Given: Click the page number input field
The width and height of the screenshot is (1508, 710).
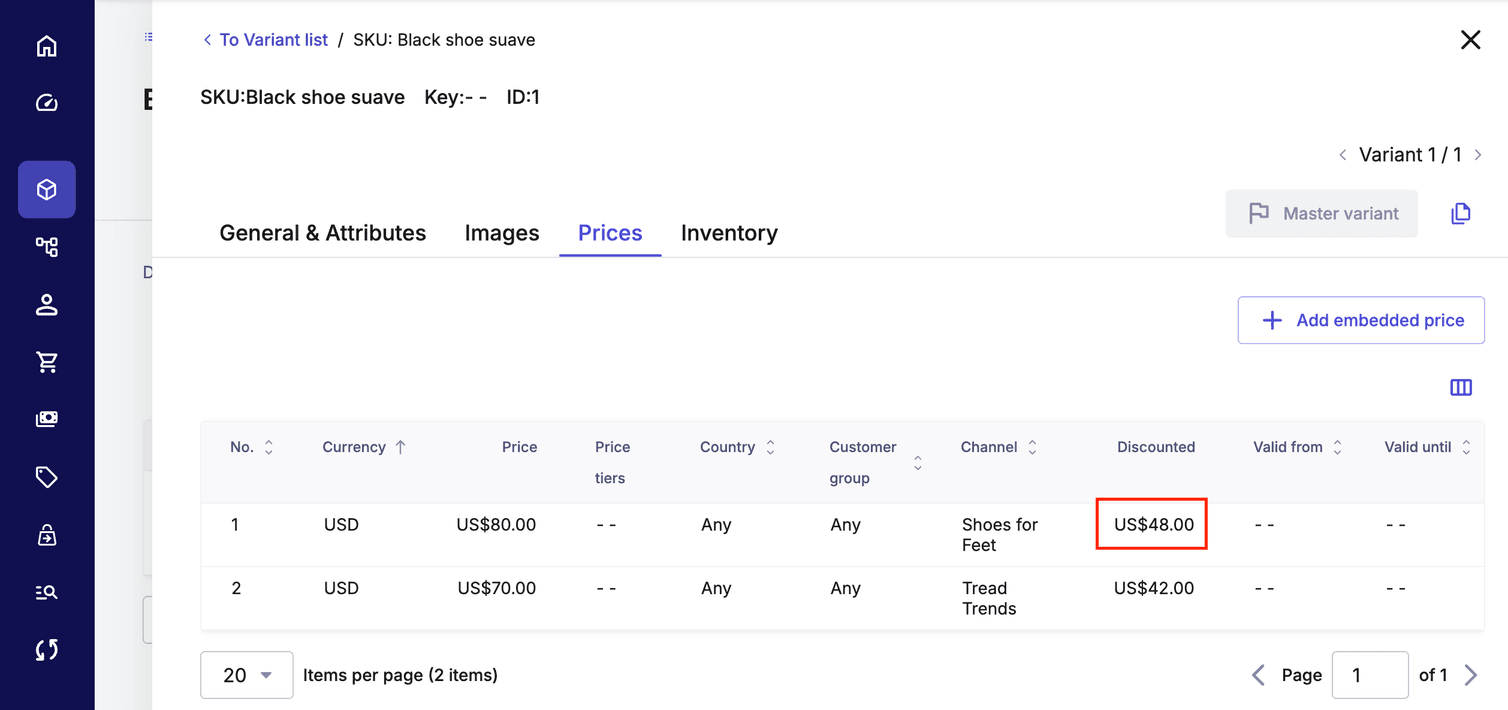Looking at the screenshot, I should 1370,675.
